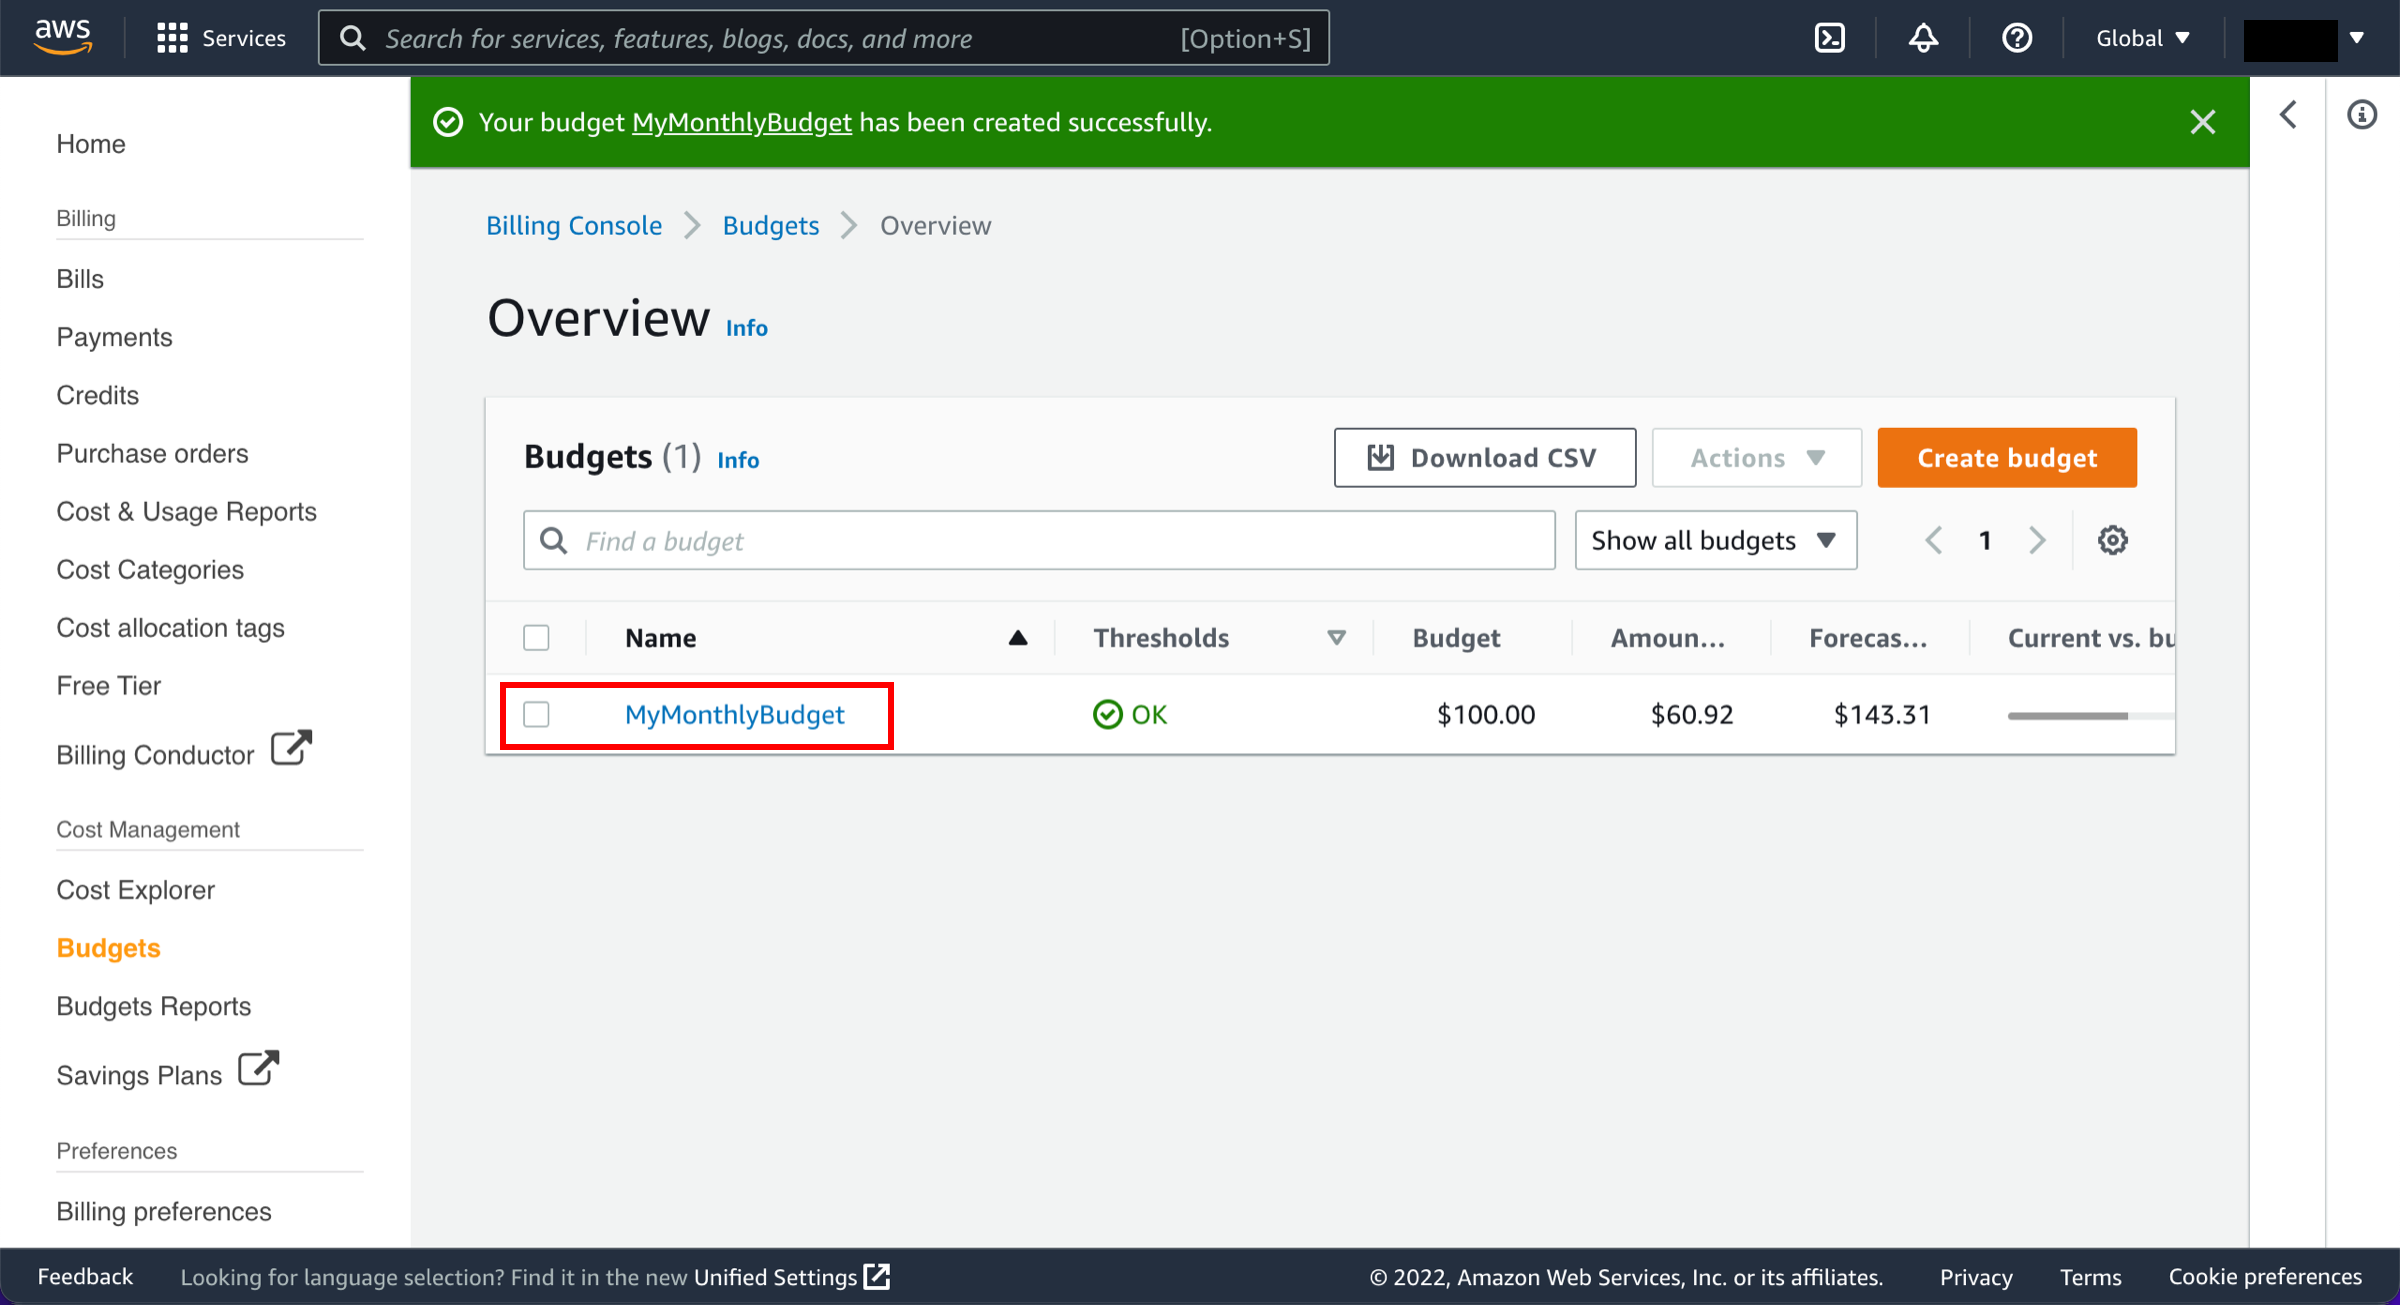2400x1306 pixels.
Task: Open Home in the sidebar
Action: 91,144
